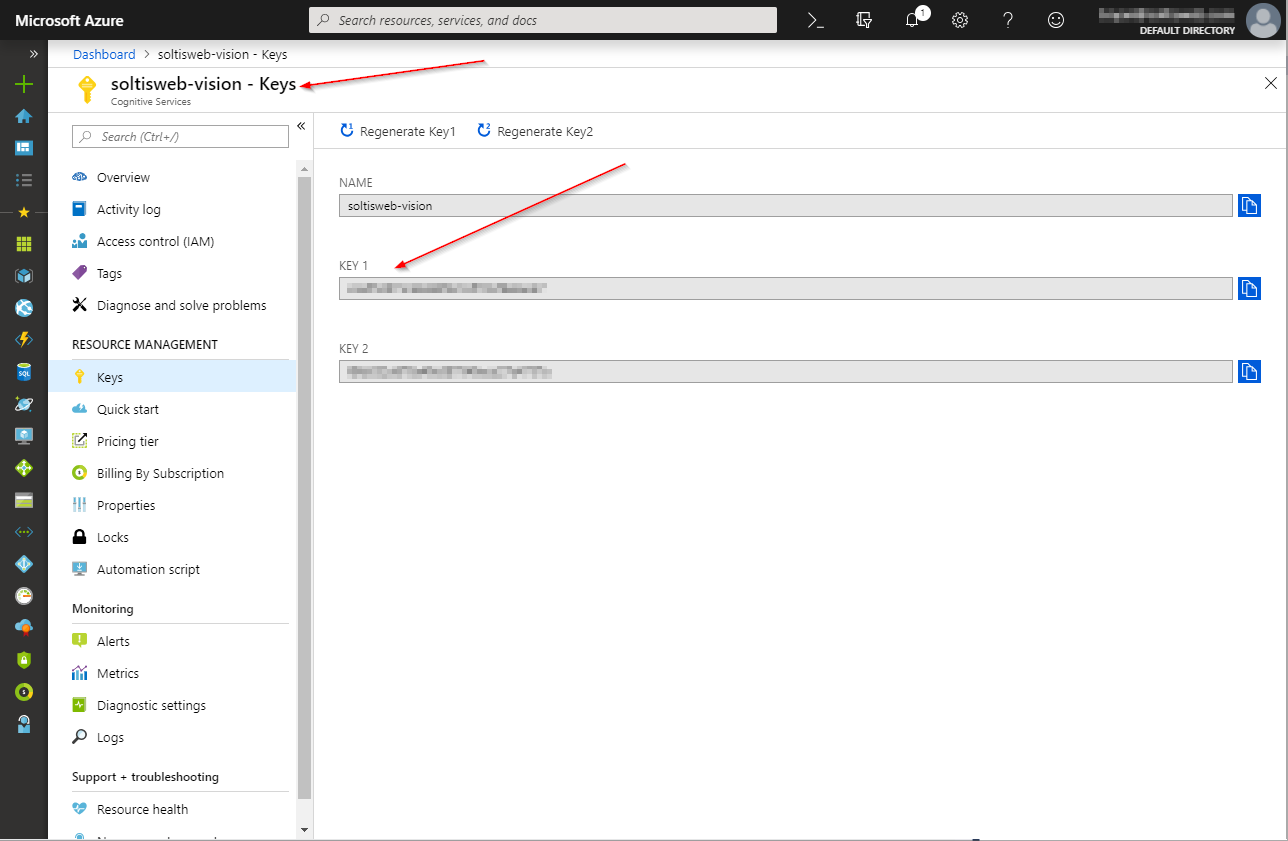The height and width of the screenshot is (841, 1288).
Task: Open the feedback smiley icon
Action: [1056, 20]
